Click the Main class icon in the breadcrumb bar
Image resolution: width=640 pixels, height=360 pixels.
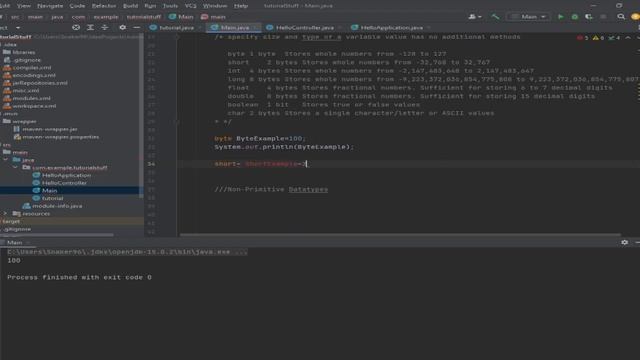coord(172,17)
